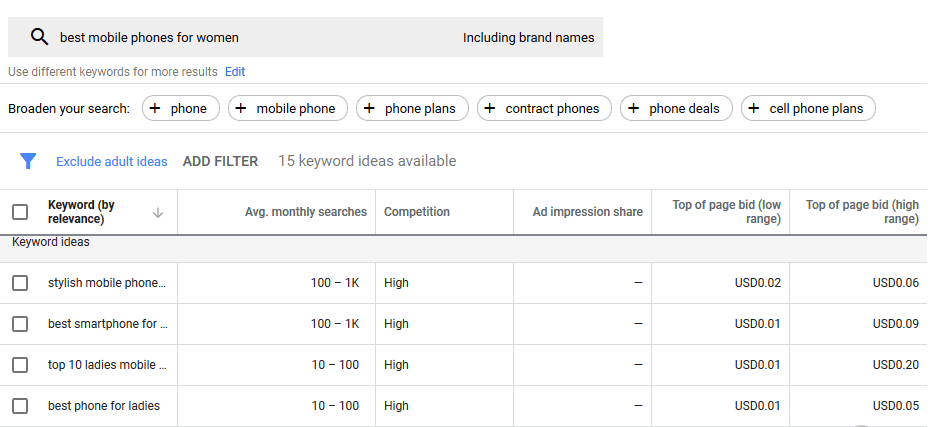This screenshot has width=940, height=427.
Task: Click the 'USD0.06' high bid value
Action: 896,282
